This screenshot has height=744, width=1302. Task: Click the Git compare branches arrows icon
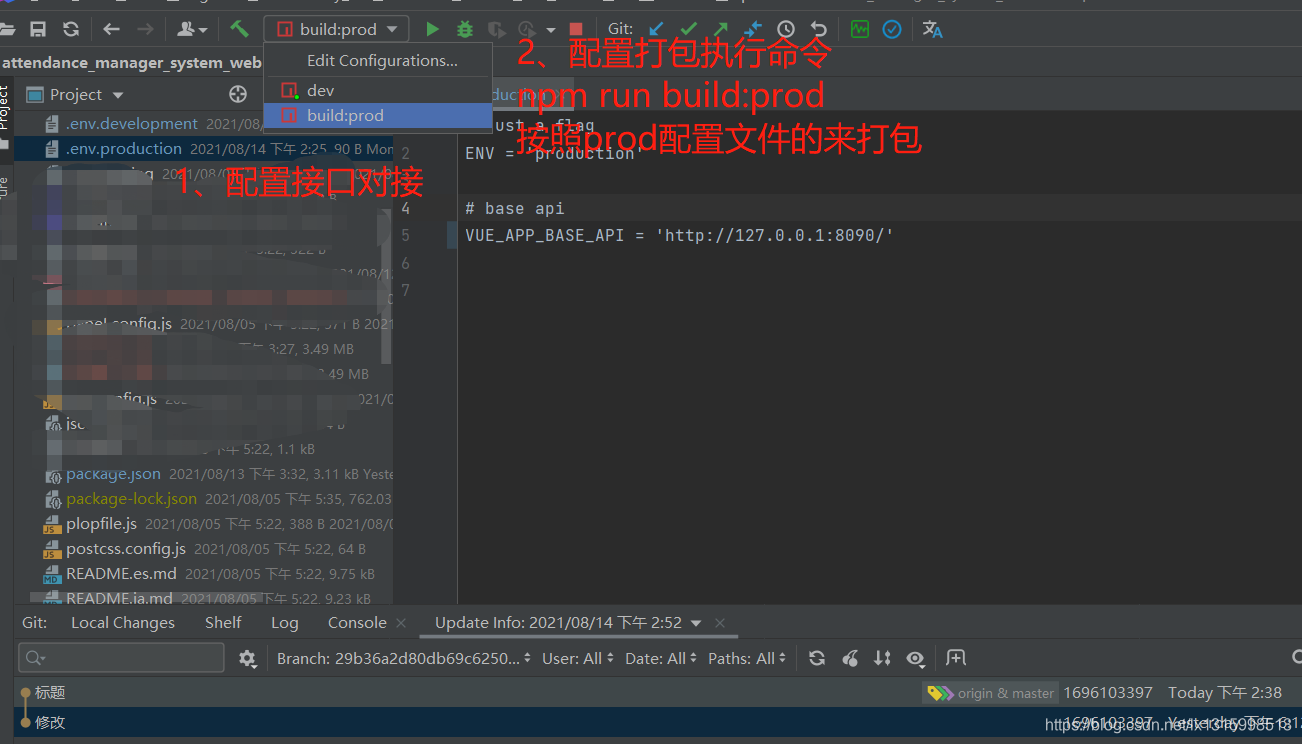[x=753, y=29]
